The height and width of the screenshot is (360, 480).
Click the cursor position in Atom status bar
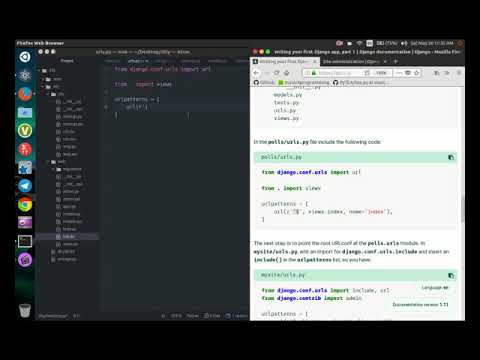77,316
